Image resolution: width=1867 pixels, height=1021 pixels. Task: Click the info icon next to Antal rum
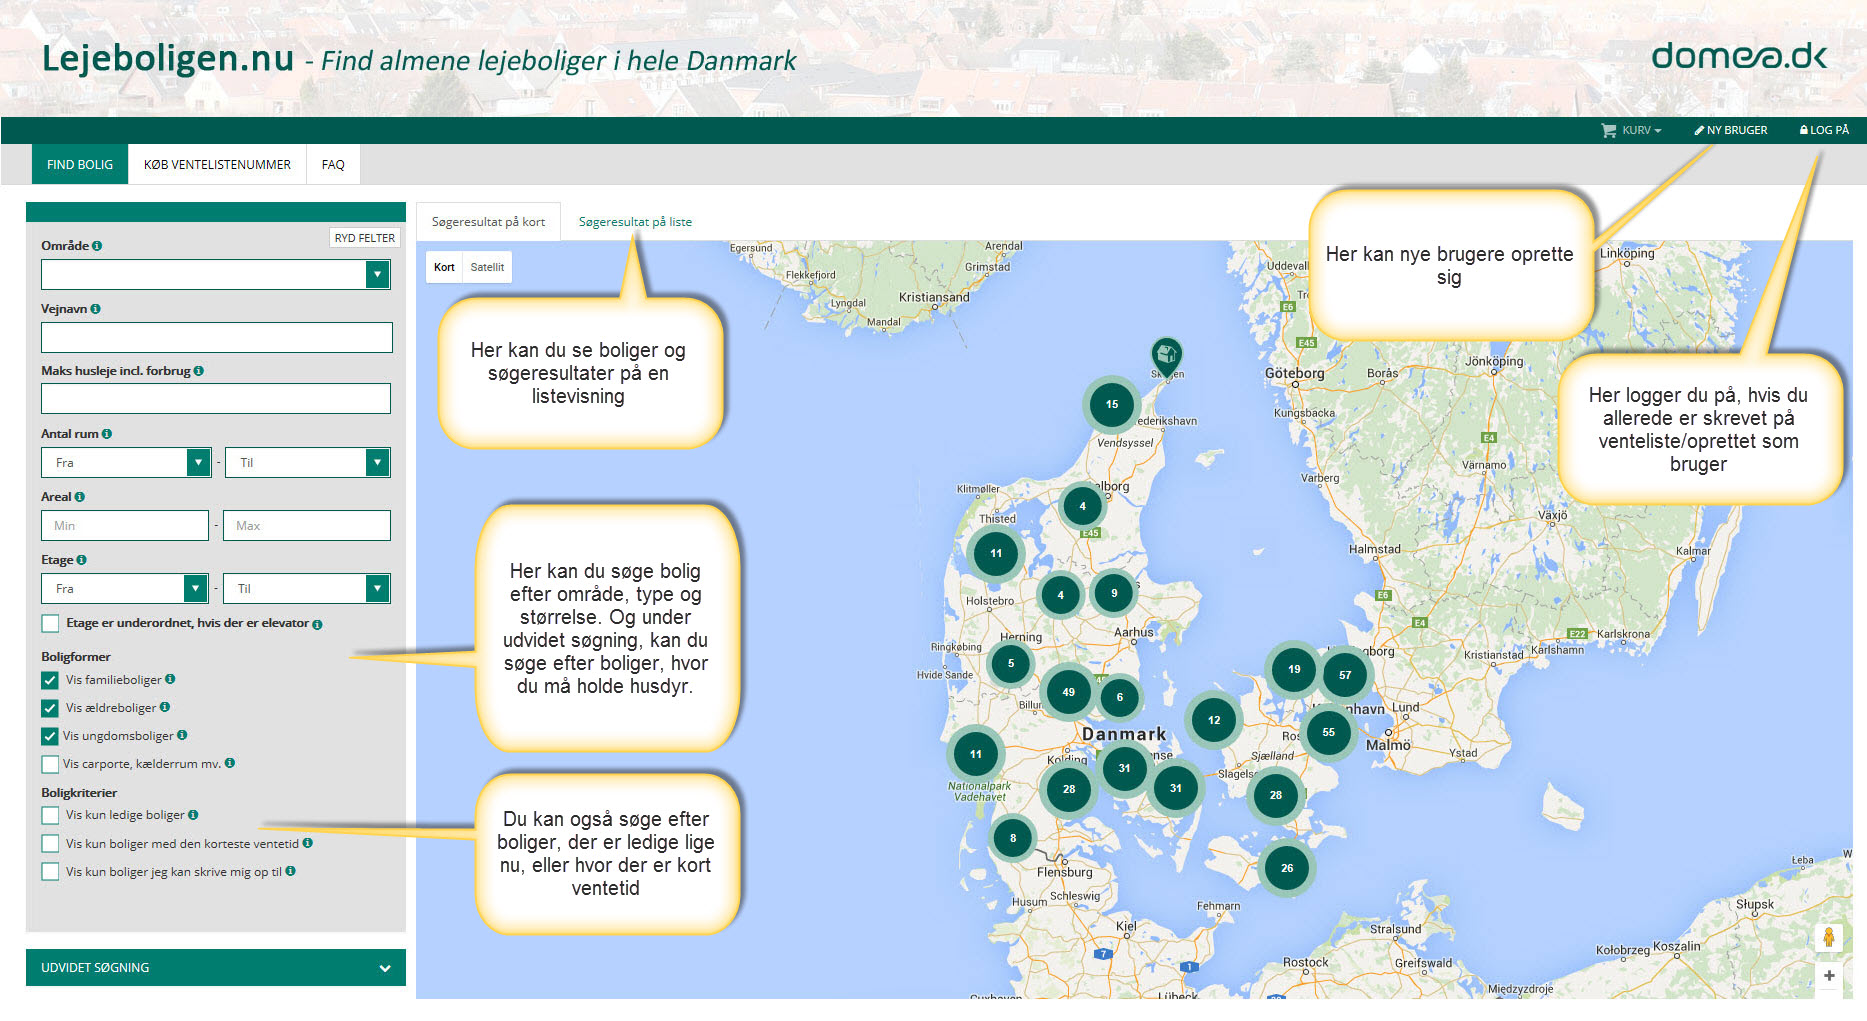[107, 434]
